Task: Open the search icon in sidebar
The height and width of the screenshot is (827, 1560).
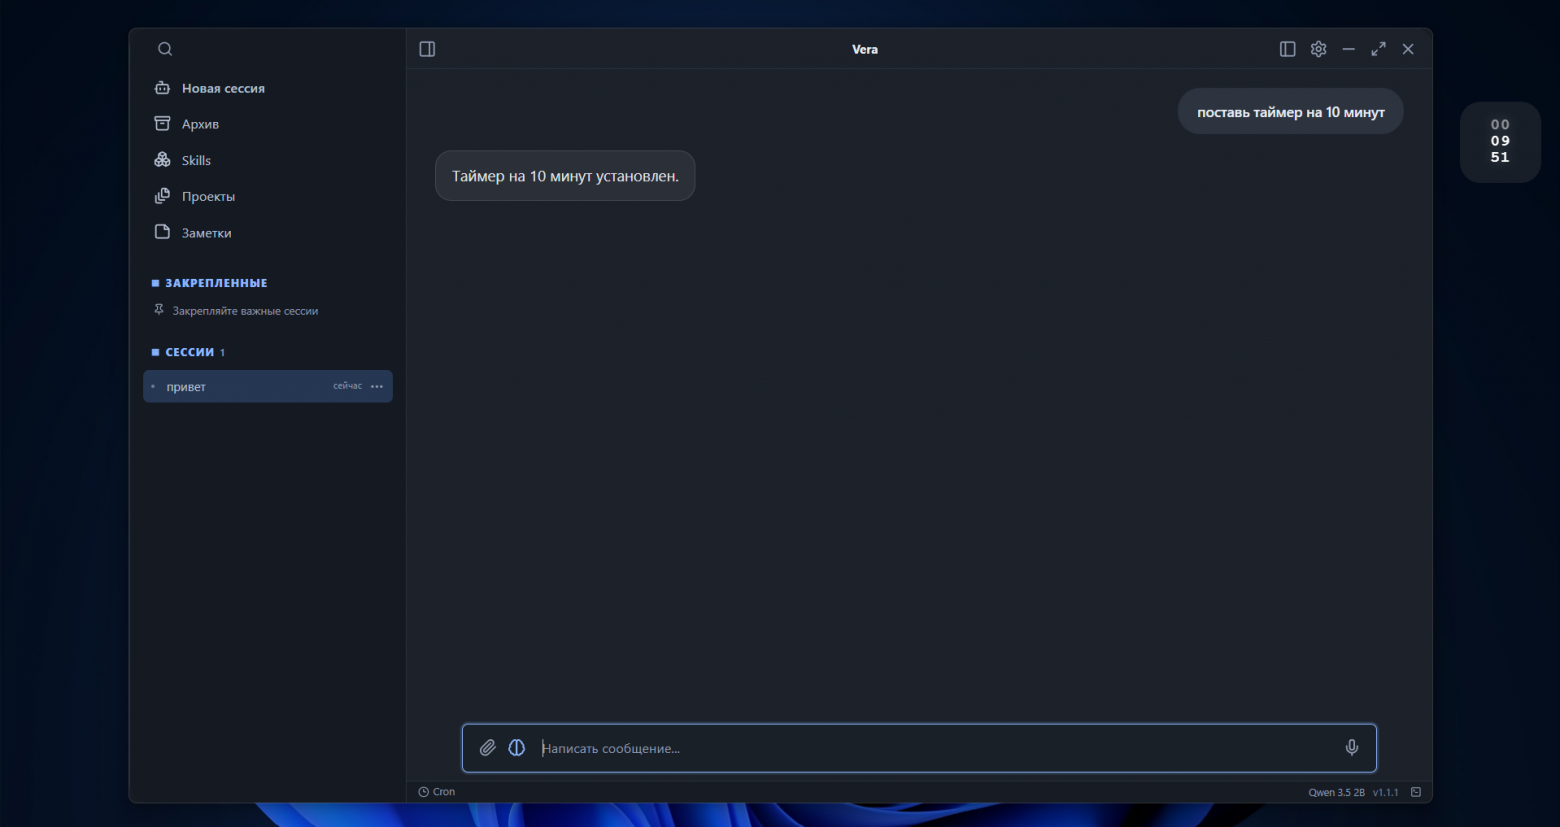Action: [x=165, y=49]
